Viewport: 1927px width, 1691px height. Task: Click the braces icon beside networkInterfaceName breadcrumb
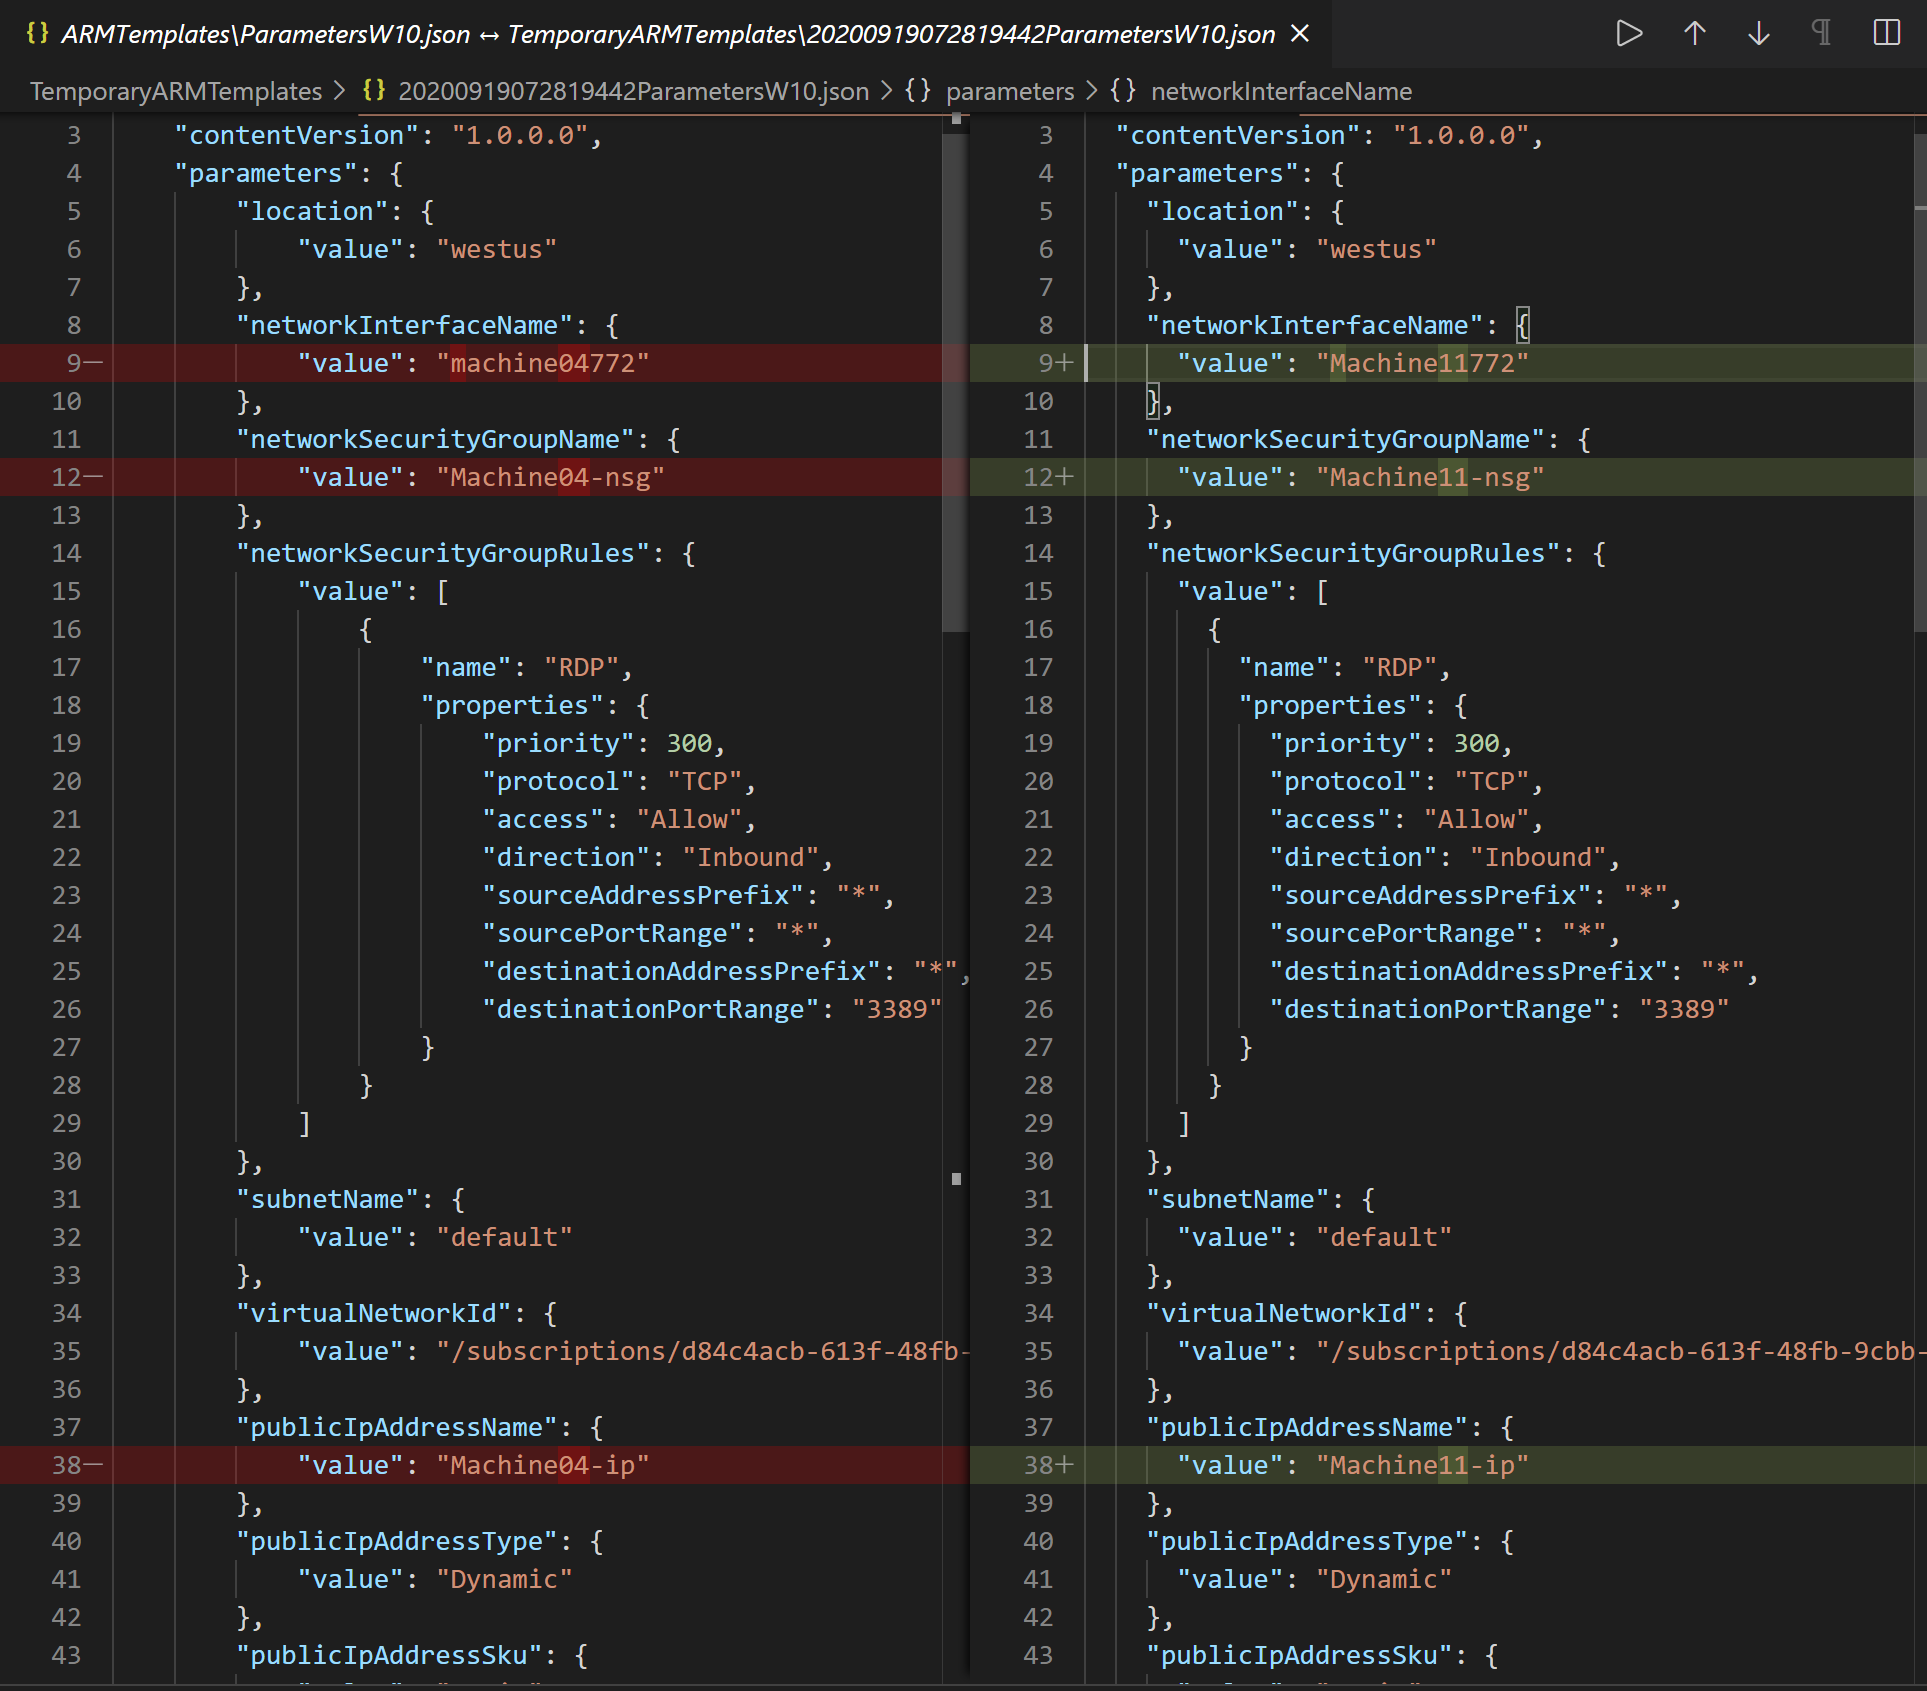point(1123,91)
